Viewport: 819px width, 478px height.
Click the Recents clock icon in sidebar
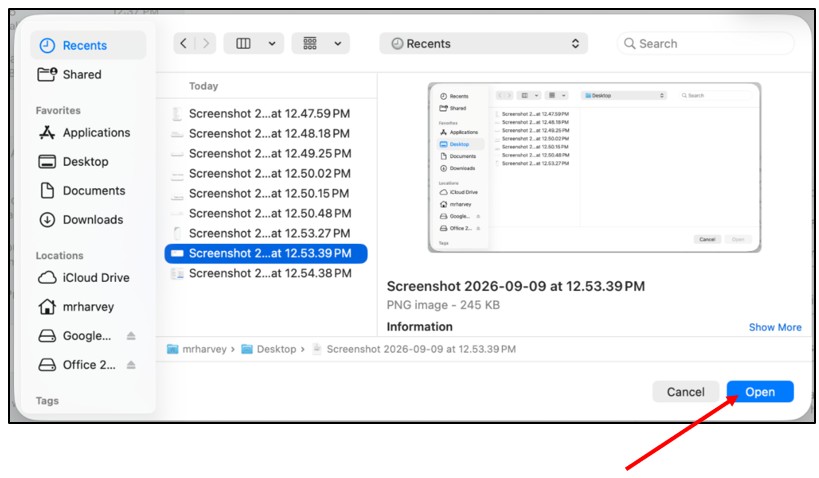pos(47,45)
